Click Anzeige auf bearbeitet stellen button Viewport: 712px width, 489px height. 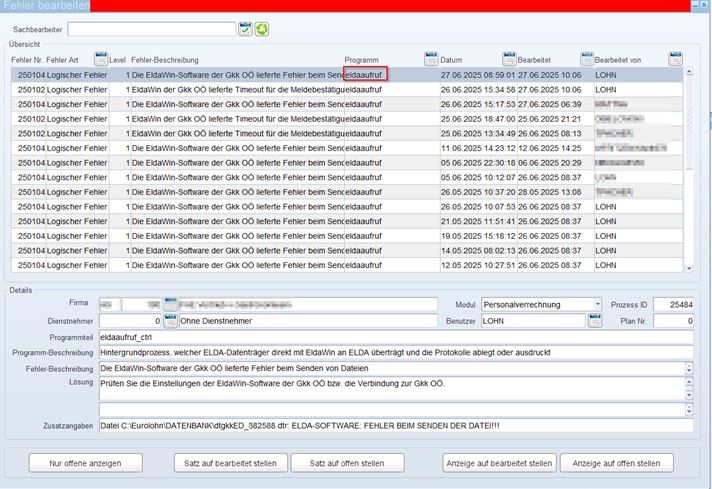point(499,463)
